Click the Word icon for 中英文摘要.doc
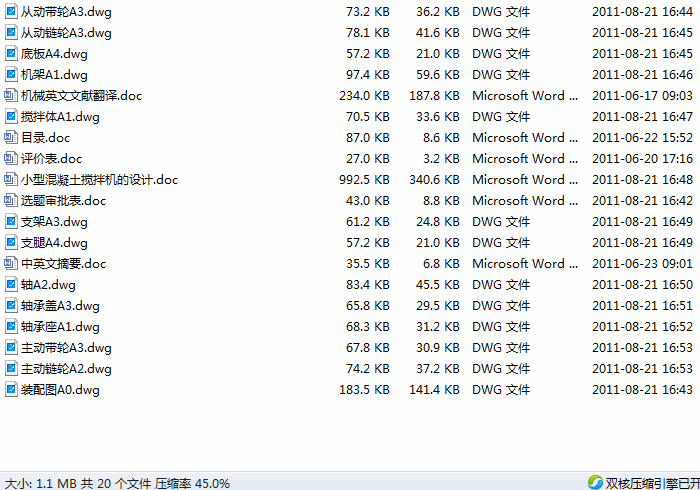Screen dimensions: 700x490 pyautogui.click(x=11, y=263)
